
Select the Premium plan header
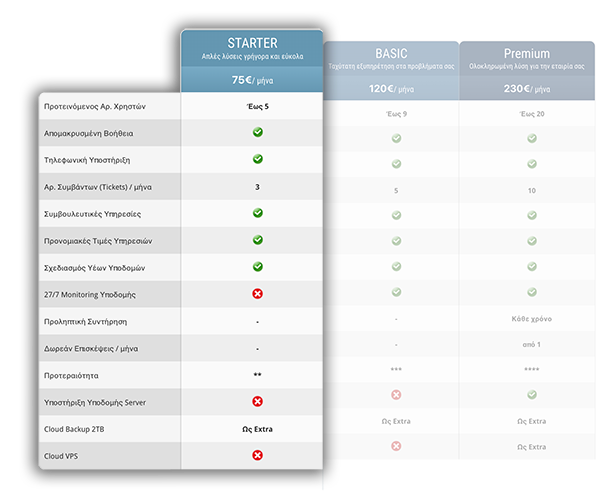[x=526, y=53]
